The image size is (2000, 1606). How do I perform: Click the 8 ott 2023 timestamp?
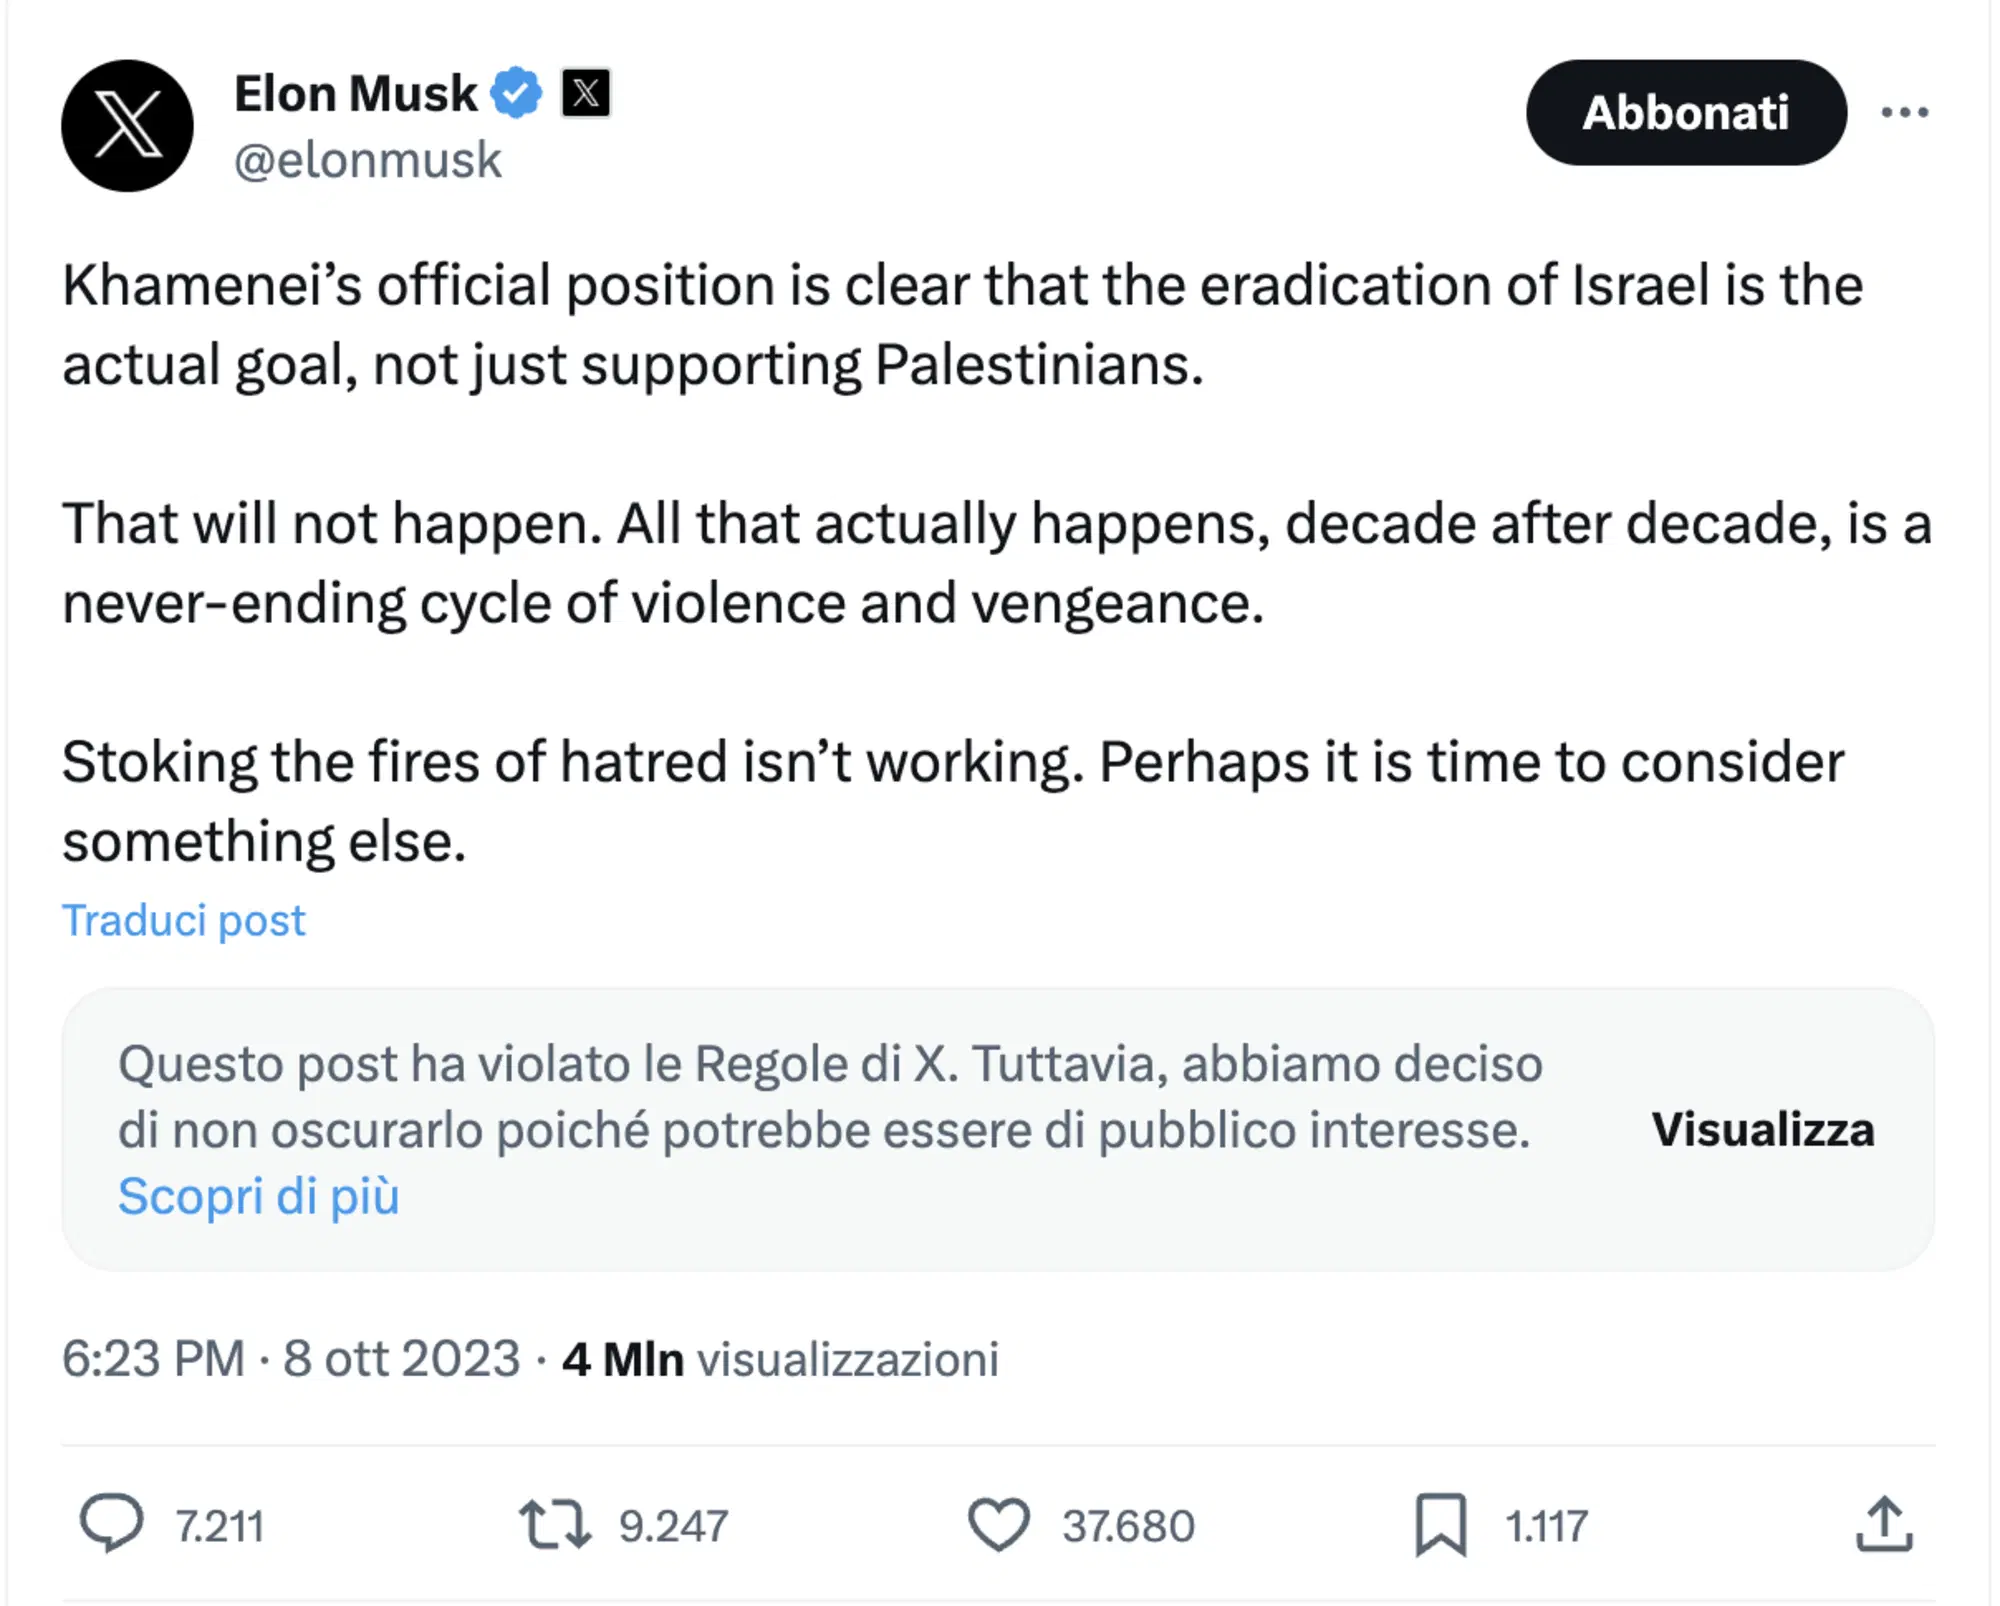coord(398,1357)
